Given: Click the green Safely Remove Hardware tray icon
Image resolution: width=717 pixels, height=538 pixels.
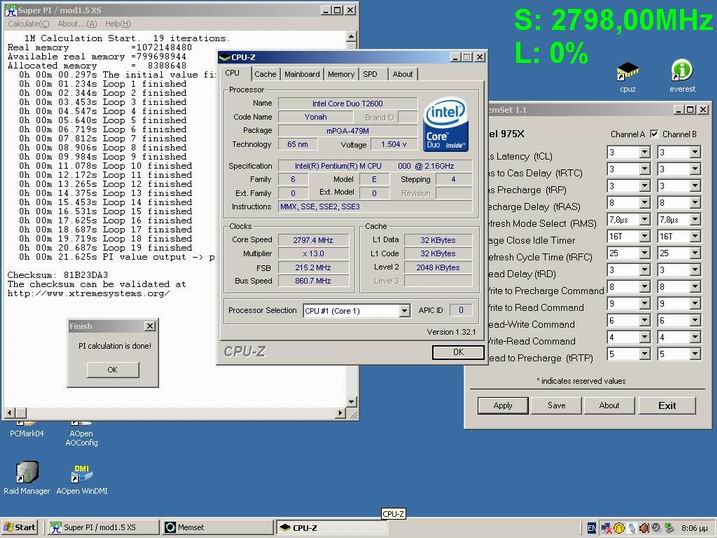Looking at the screenshot, I should coord(669,528).
